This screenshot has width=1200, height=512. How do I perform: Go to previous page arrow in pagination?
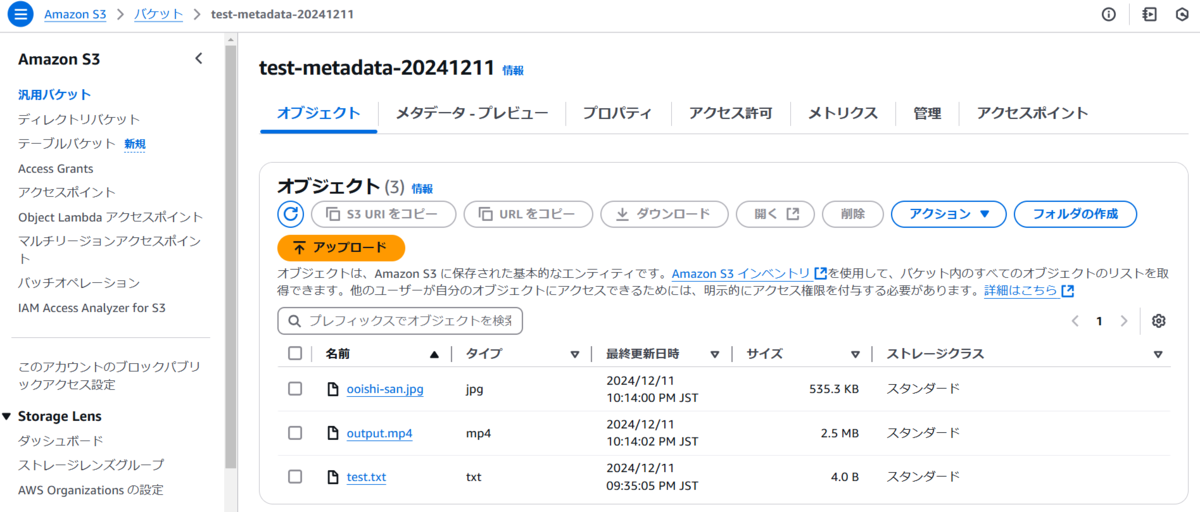pyautogui.click(x=1075, y=321)
